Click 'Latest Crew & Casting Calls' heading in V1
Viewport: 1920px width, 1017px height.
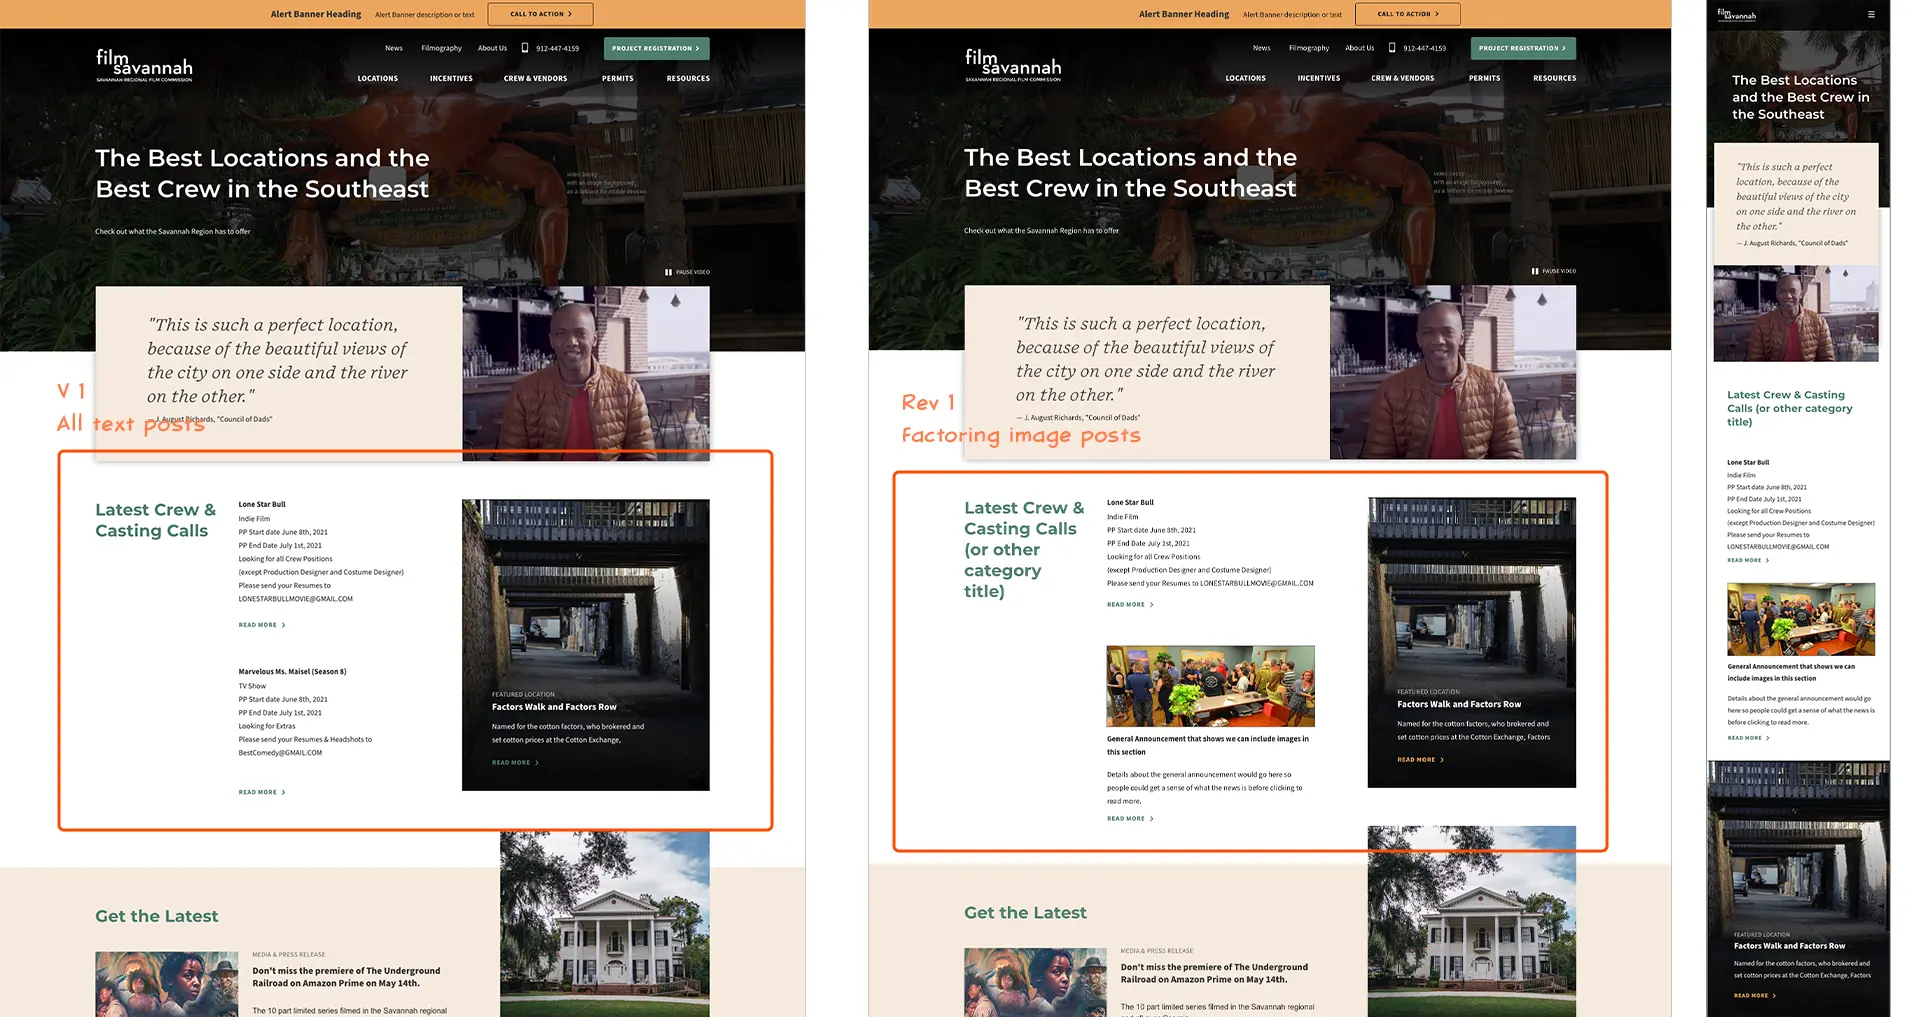click(x=155, y=520)
